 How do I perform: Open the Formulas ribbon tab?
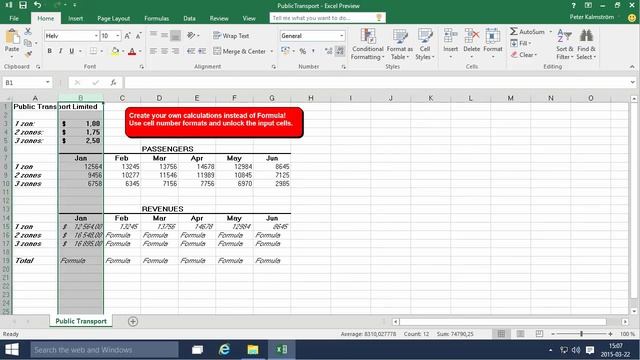point(156,18)
